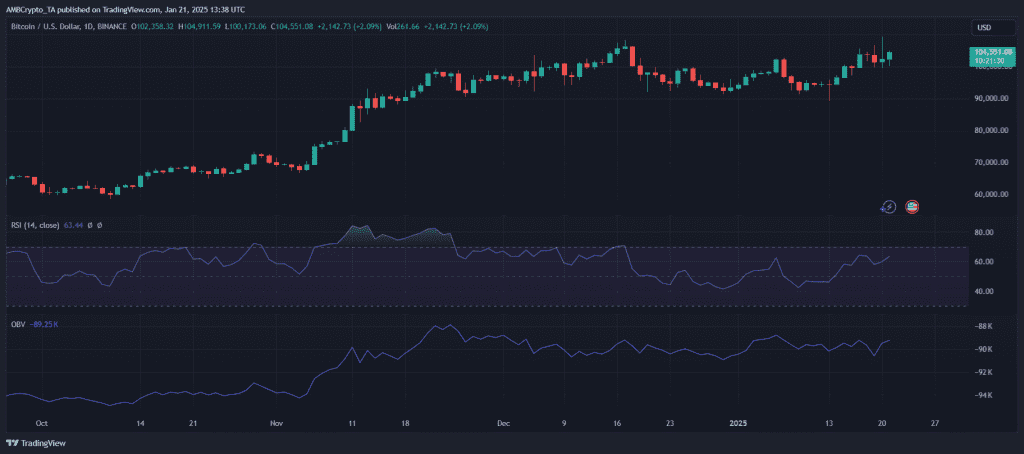
Task: Click the '27' date label on time axis
Action: click(935, 423)
